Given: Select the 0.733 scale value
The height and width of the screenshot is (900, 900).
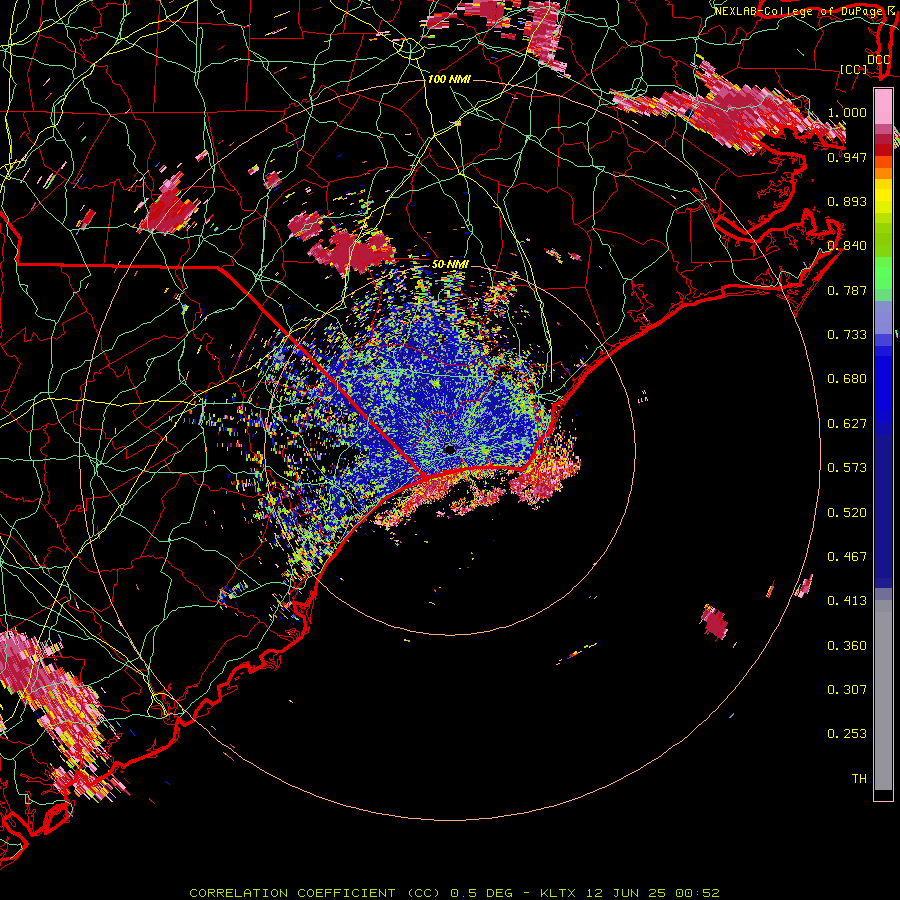Looking at the screenshot, I should point(847,334).
